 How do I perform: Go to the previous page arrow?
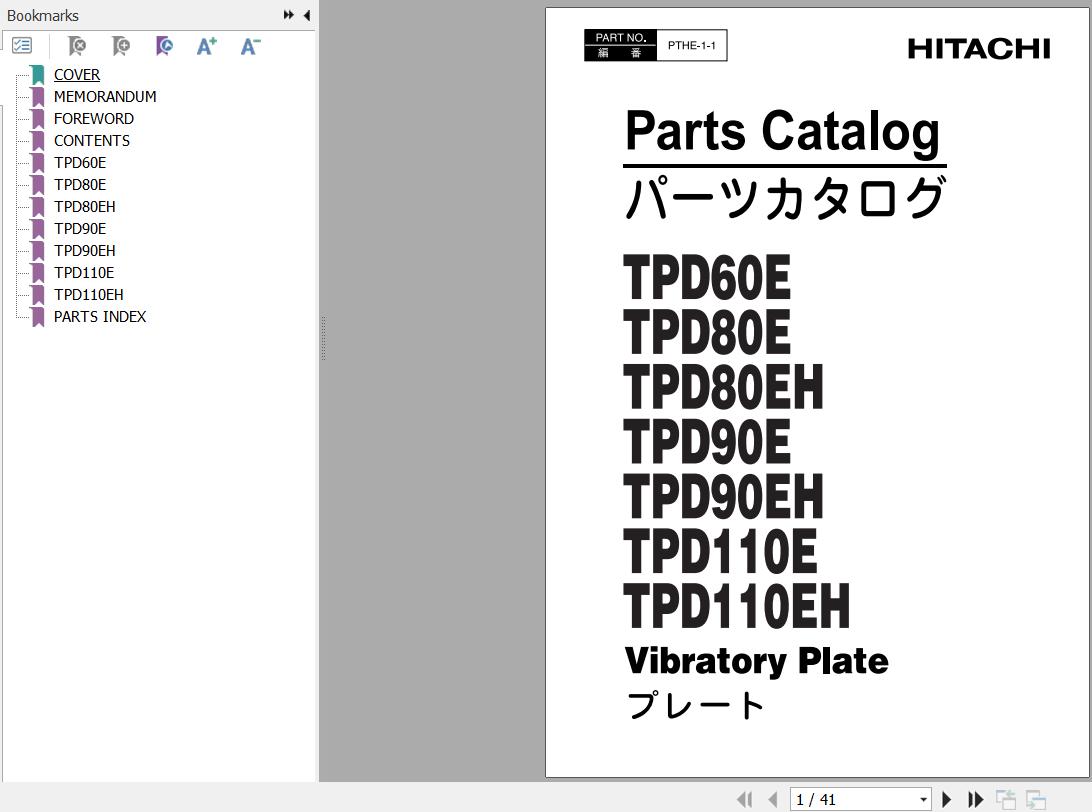[x=772, y=799]
